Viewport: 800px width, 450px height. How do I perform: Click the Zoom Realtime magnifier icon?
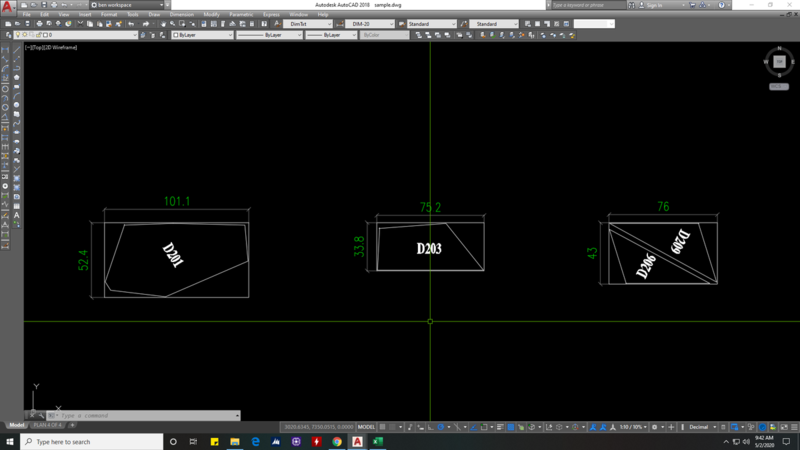point(172,24)
